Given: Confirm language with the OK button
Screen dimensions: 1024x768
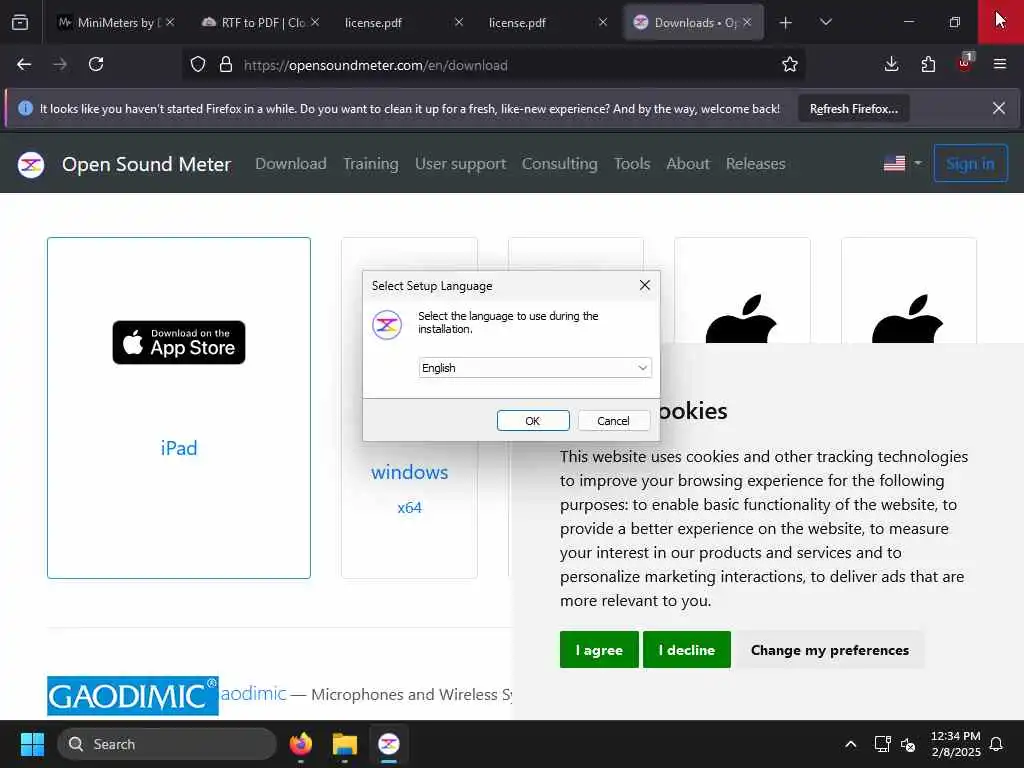Looking at the screenshot, I should (533, 421).
